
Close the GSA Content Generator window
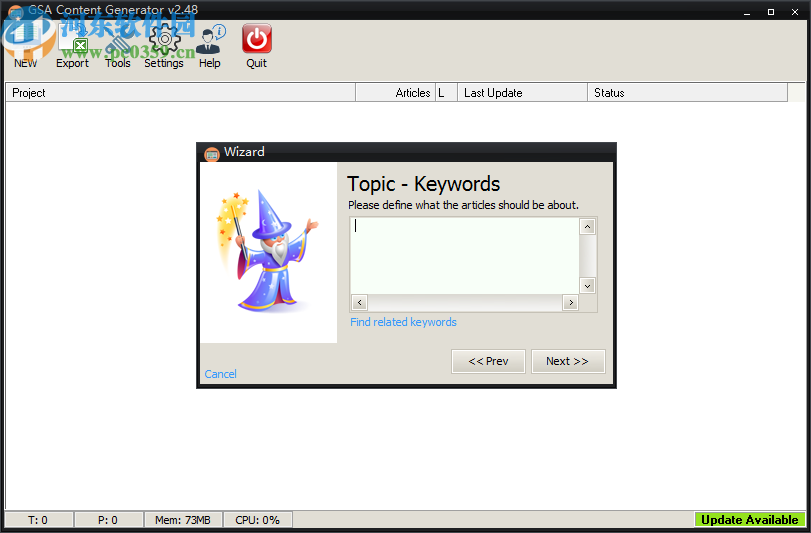click(x=795, y=12)
